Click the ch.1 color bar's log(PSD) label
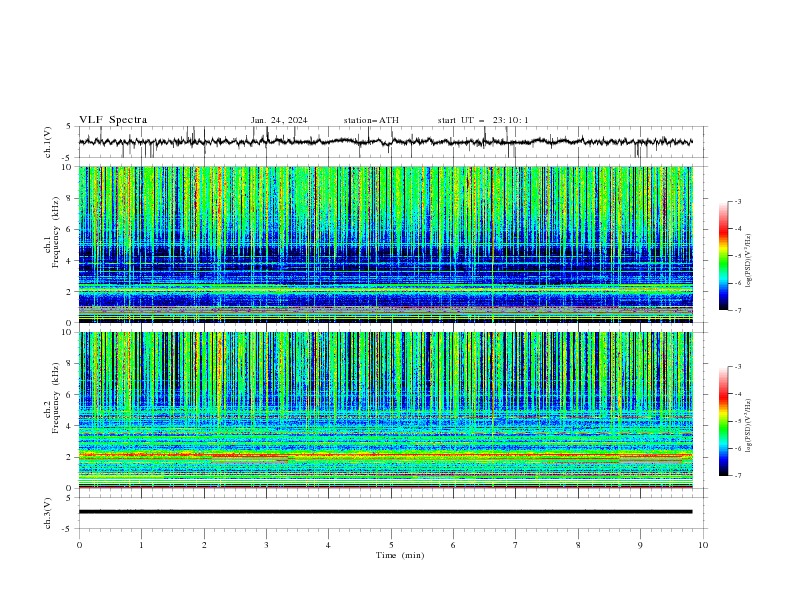Viewport: 792px width, 612px height. click(x=748, y=261)
